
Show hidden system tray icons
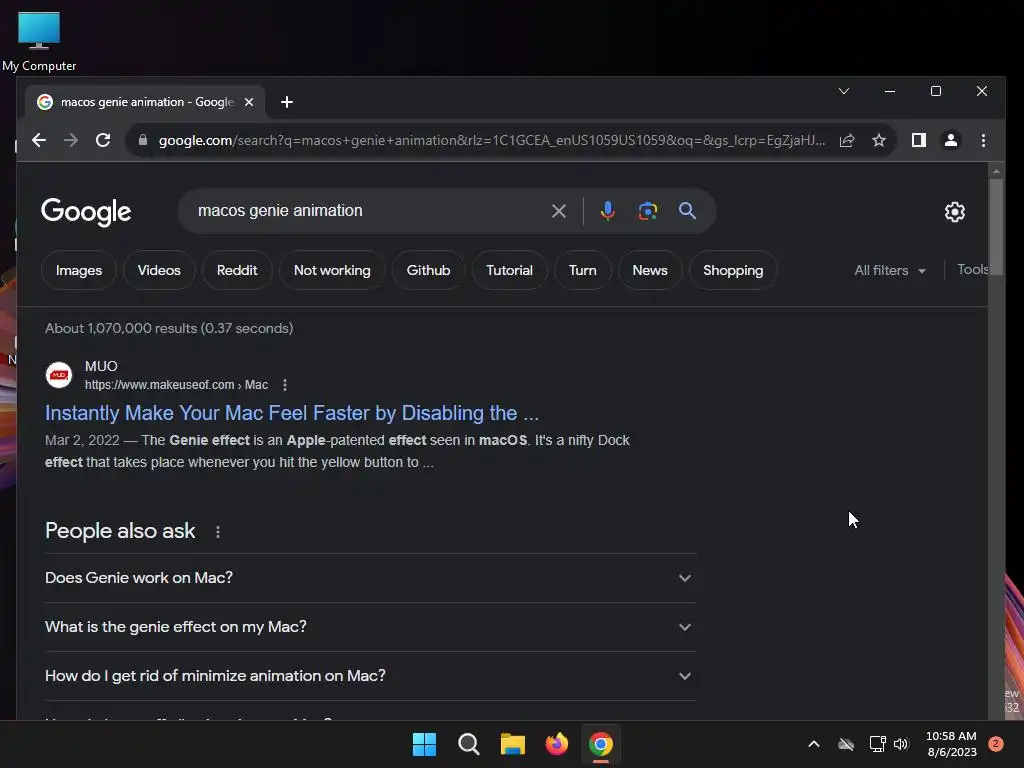point(814,744)
